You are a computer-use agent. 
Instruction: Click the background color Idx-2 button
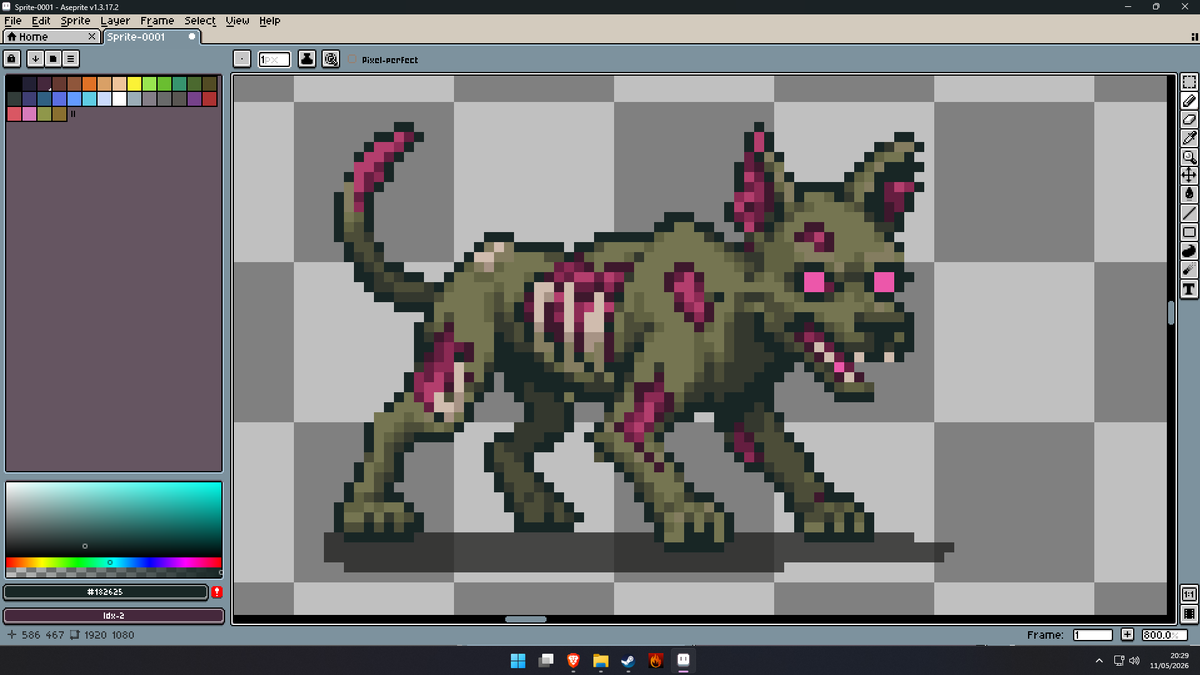coord(114,616)
